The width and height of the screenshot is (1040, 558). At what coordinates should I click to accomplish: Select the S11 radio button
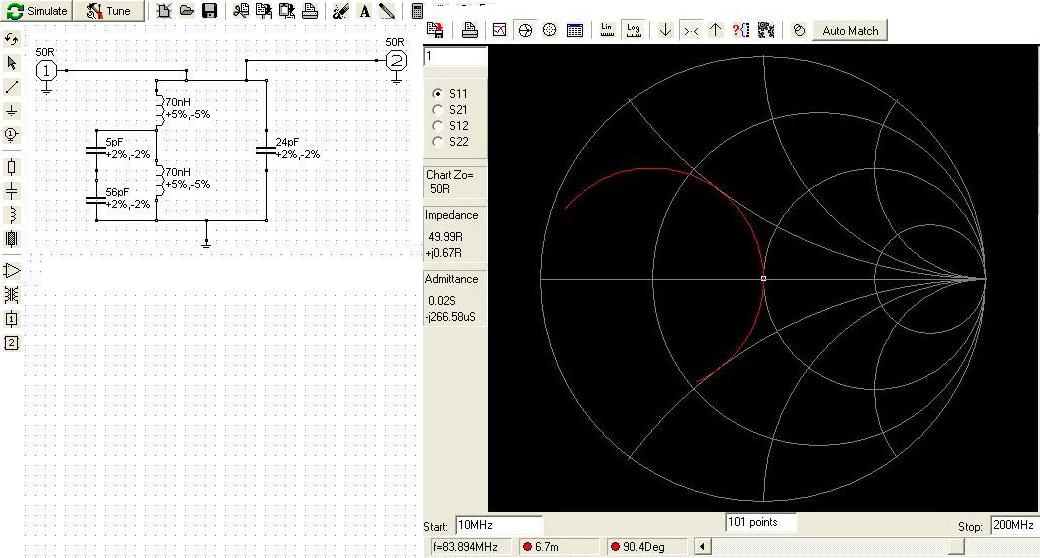click(x=438, y=93)
